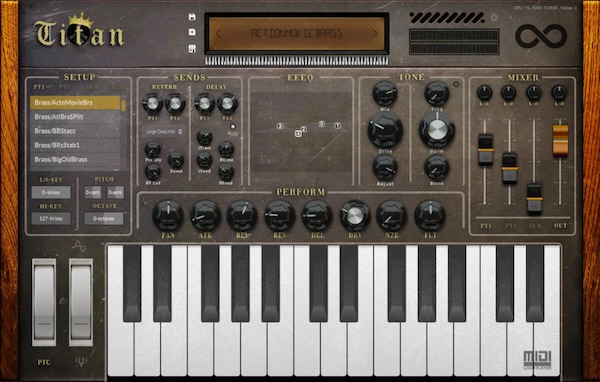600x382 pixels.
Task: Click the tuning fork icon under the second wheel
Action: (81, 362)
